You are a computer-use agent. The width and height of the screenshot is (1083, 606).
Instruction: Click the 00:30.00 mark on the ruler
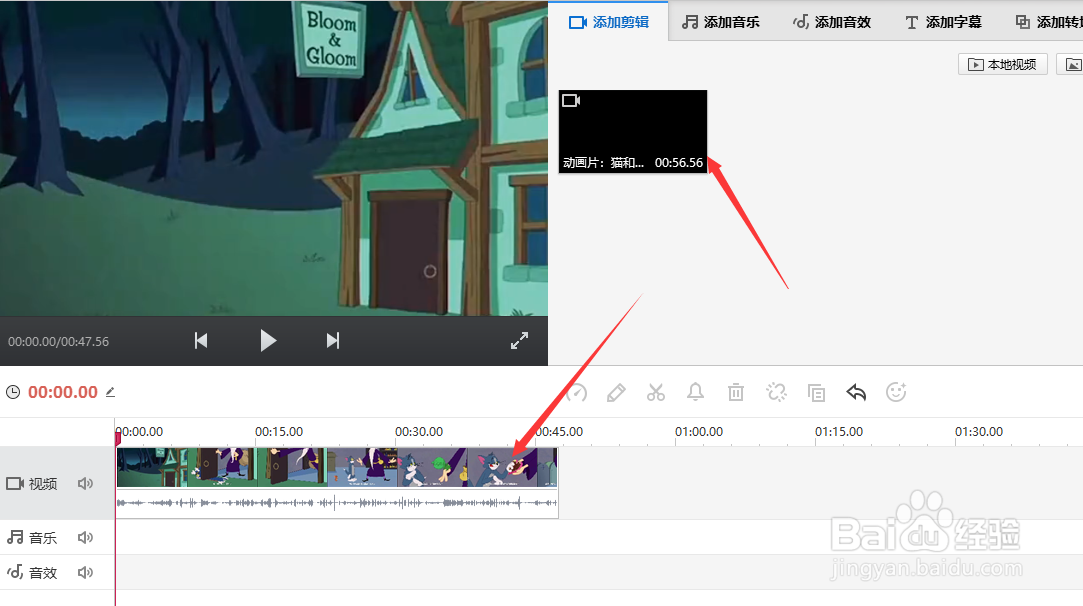[x=419, y=432]
